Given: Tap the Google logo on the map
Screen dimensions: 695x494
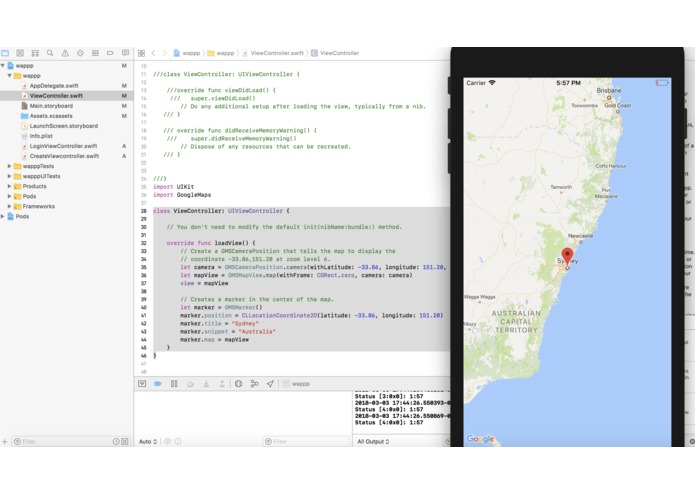Looking at the screenshot, I should click(480, 439).
